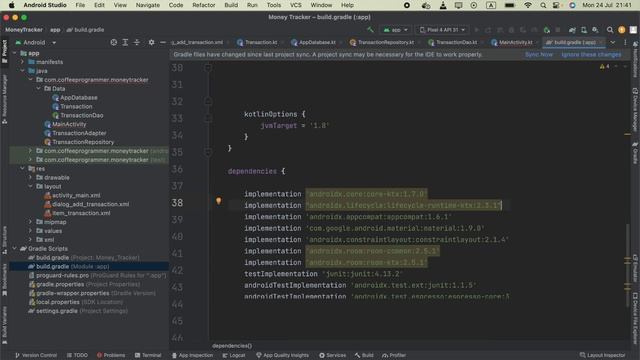The height and width of the screenshot is (360, 640).
Task: Open the Profiler tool window
Action: click(x=394, y=355)
